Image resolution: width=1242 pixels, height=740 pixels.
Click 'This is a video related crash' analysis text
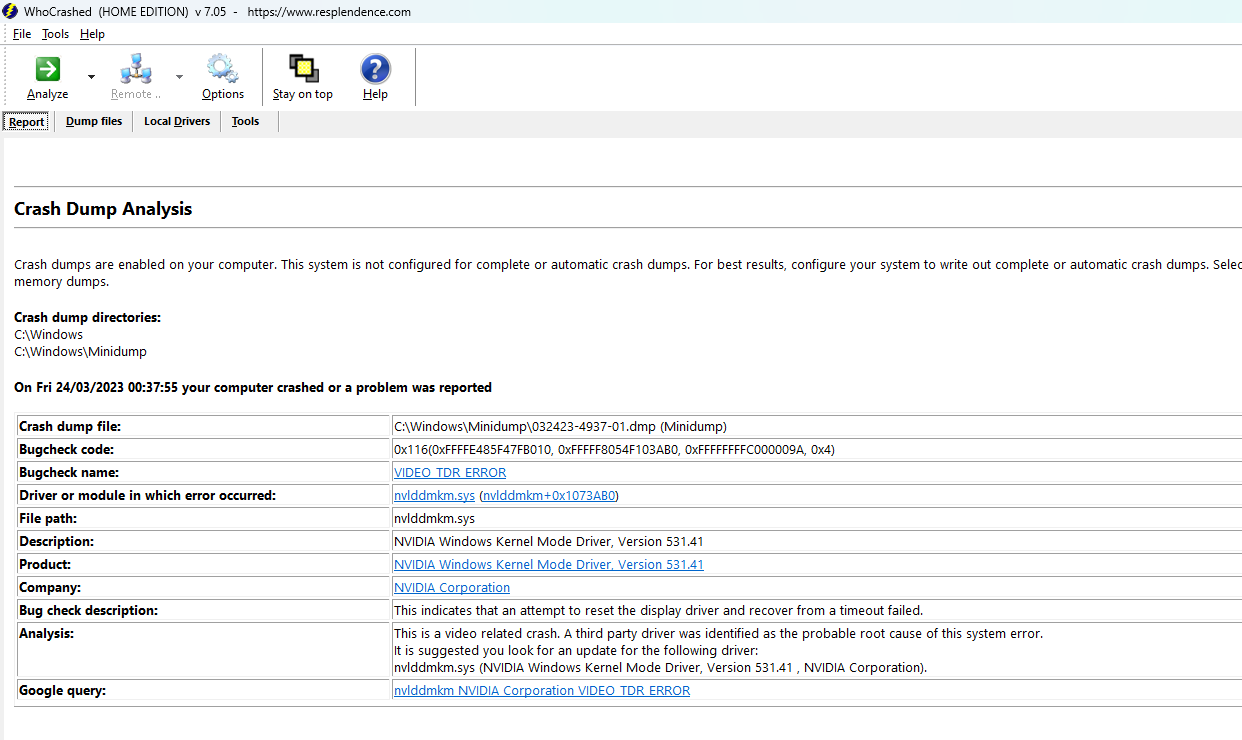point(718,634)
